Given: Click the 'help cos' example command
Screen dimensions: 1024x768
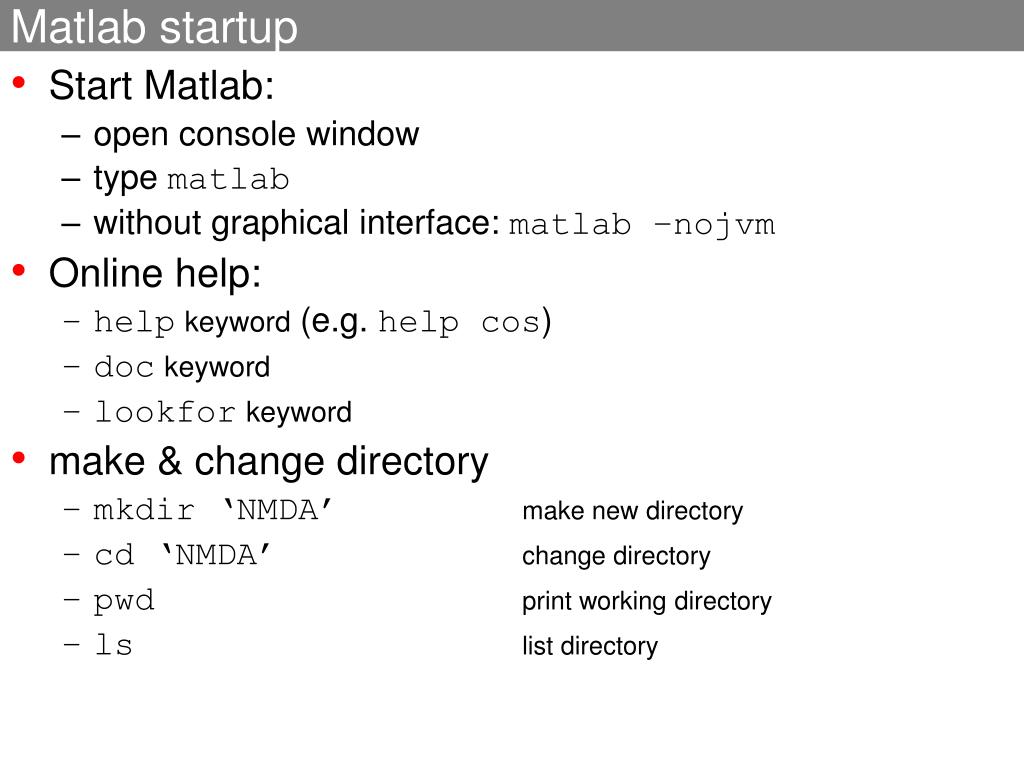Looking at the screenshot, I should click(459, 322).
